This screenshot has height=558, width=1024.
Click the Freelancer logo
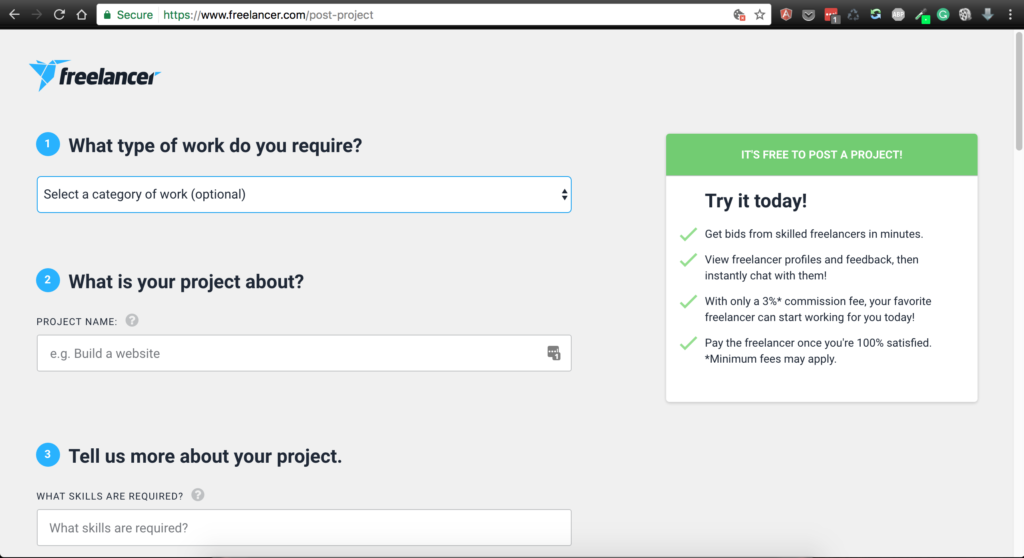tap(95, 75)
